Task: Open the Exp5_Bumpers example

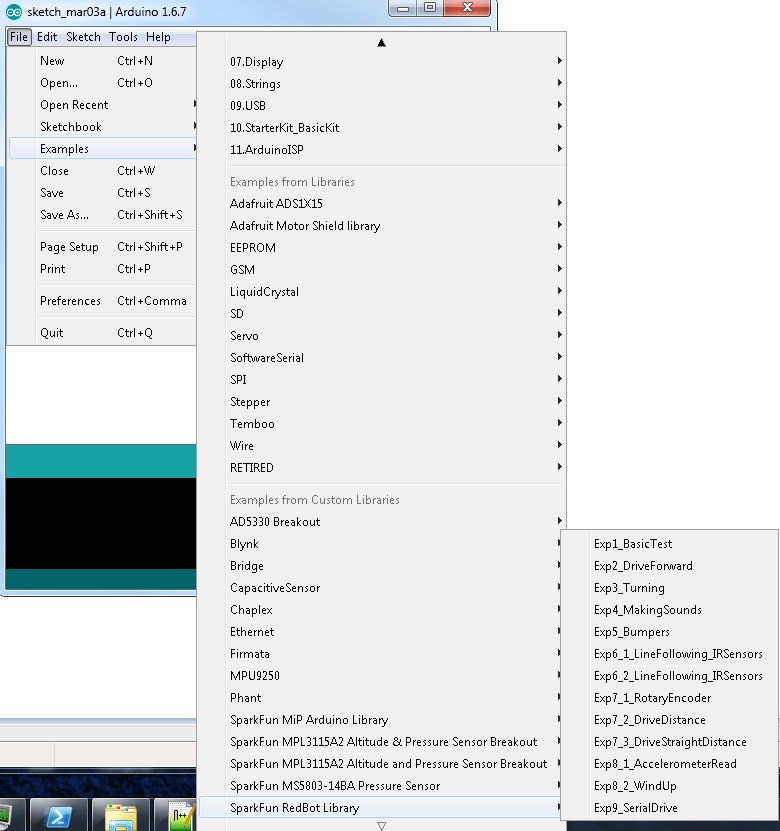Action: coord(669,632)
